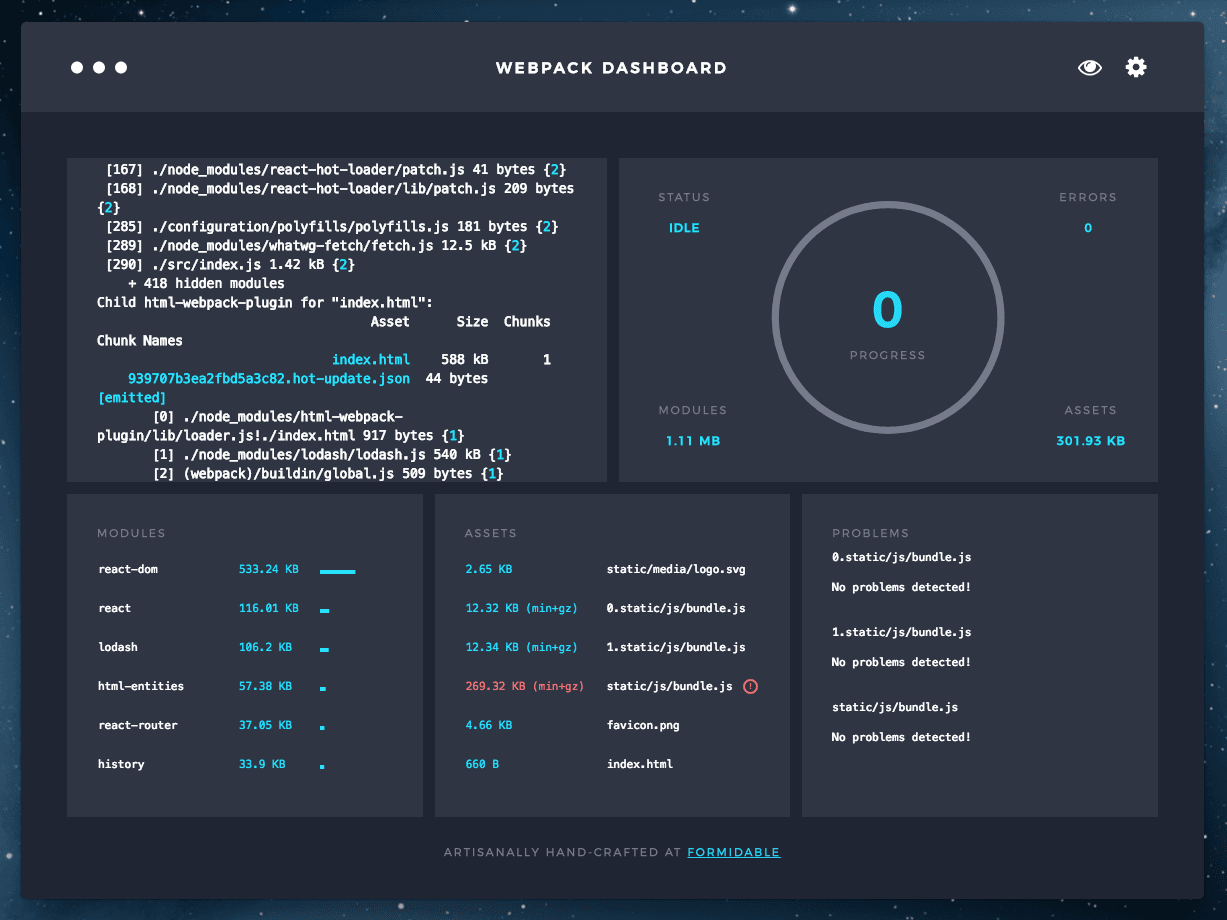Click the hot-update.json filename in log
The width and height of the screenshot is (1227, 920).
269,378
